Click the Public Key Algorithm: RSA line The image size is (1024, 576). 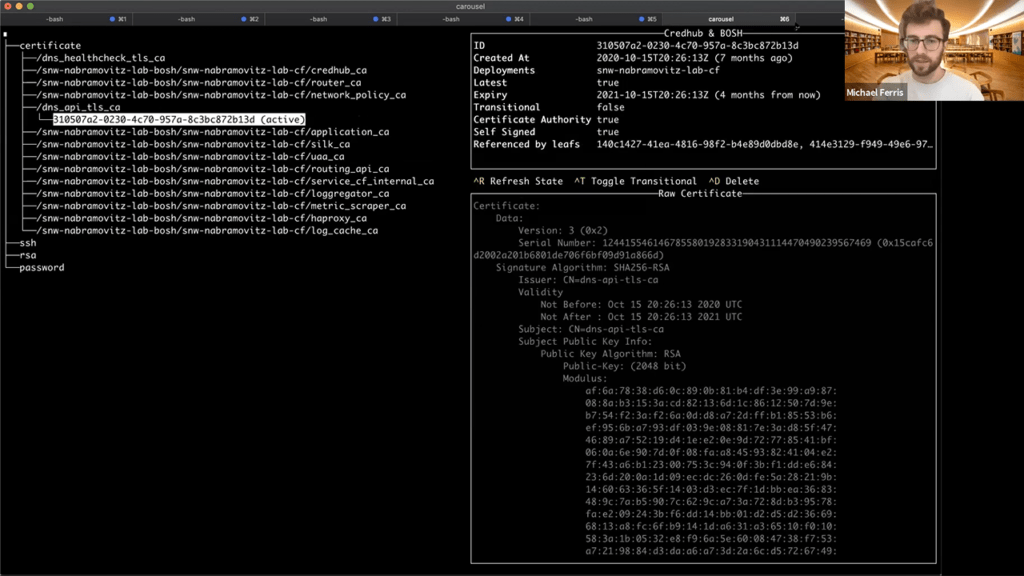[x=611, y=354]
